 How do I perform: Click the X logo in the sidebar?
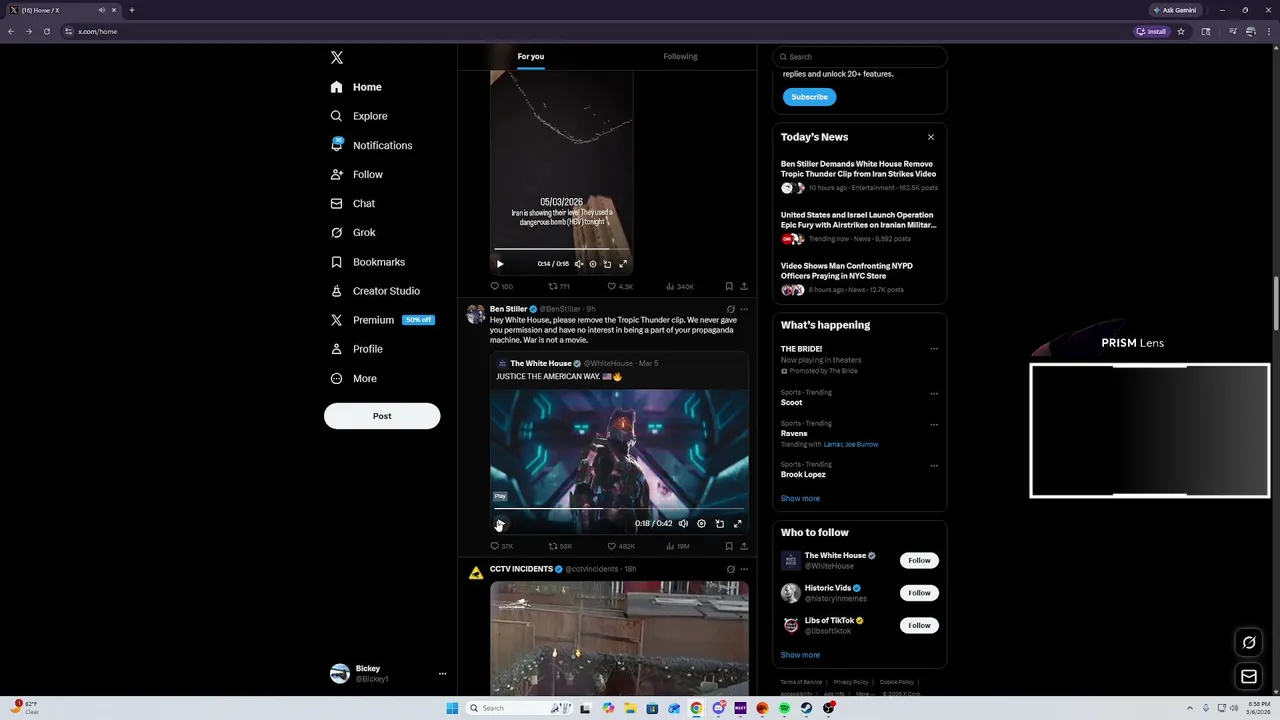point(337,58)
